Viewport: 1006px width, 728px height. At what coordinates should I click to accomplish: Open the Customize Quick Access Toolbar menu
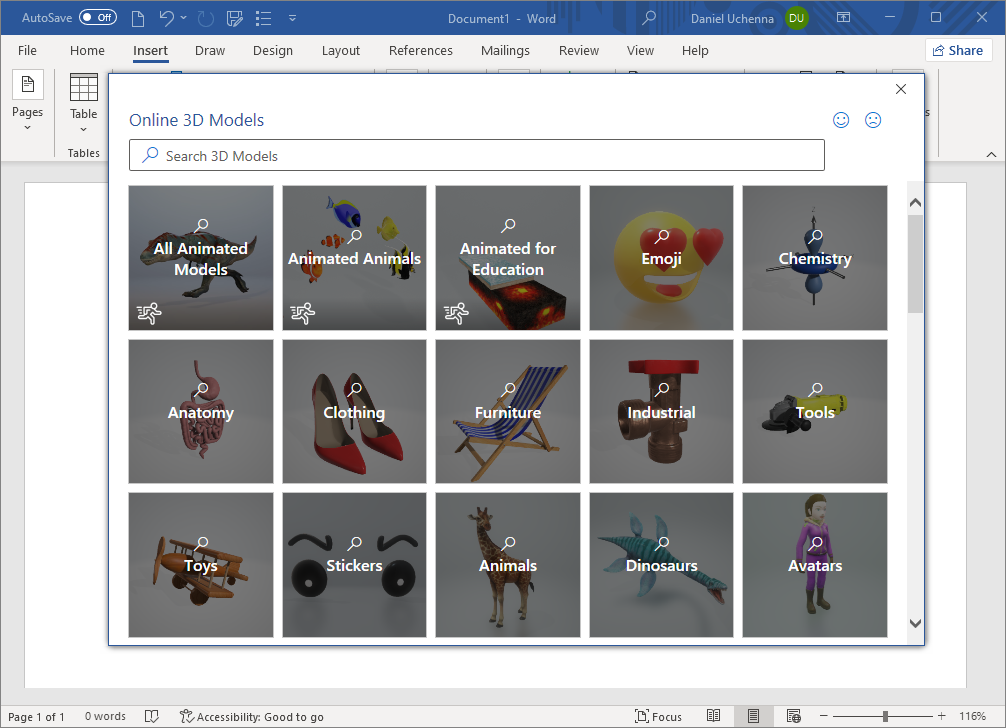[292, 17]
